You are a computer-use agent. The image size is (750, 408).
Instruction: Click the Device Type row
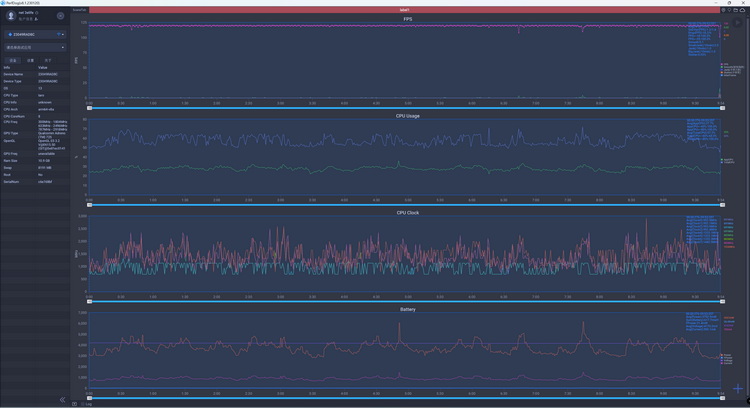pyautogui.click(x=35, y=81)
